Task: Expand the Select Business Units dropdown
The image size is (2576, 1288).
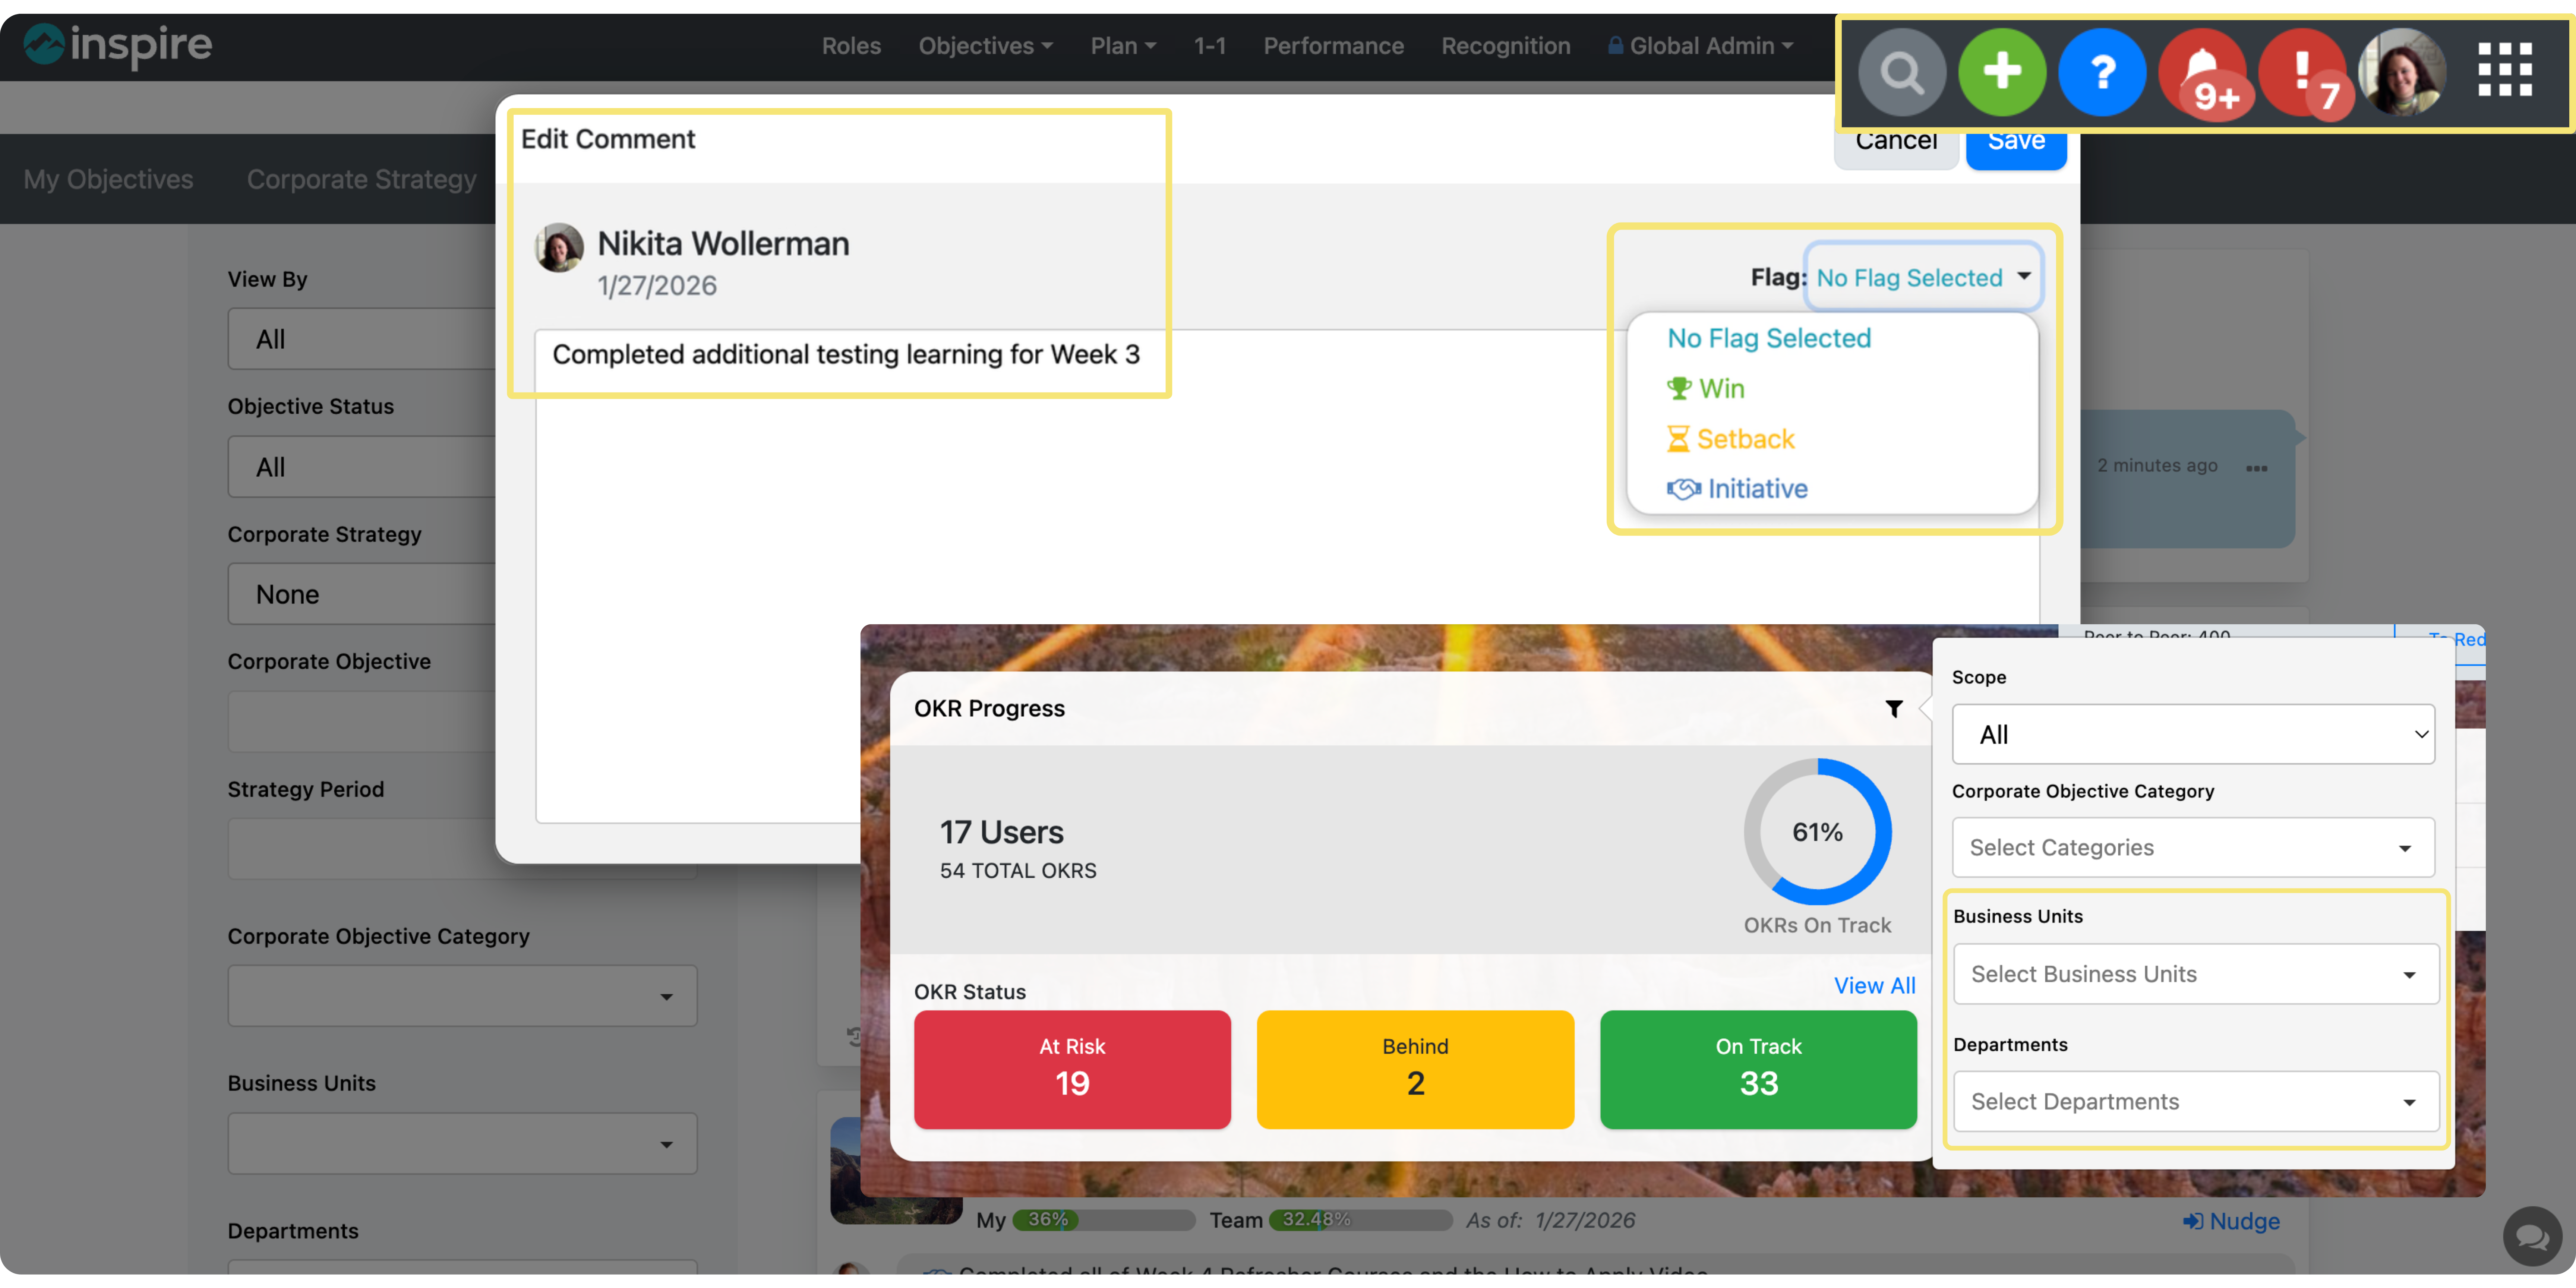Action: coord(2194,974)
